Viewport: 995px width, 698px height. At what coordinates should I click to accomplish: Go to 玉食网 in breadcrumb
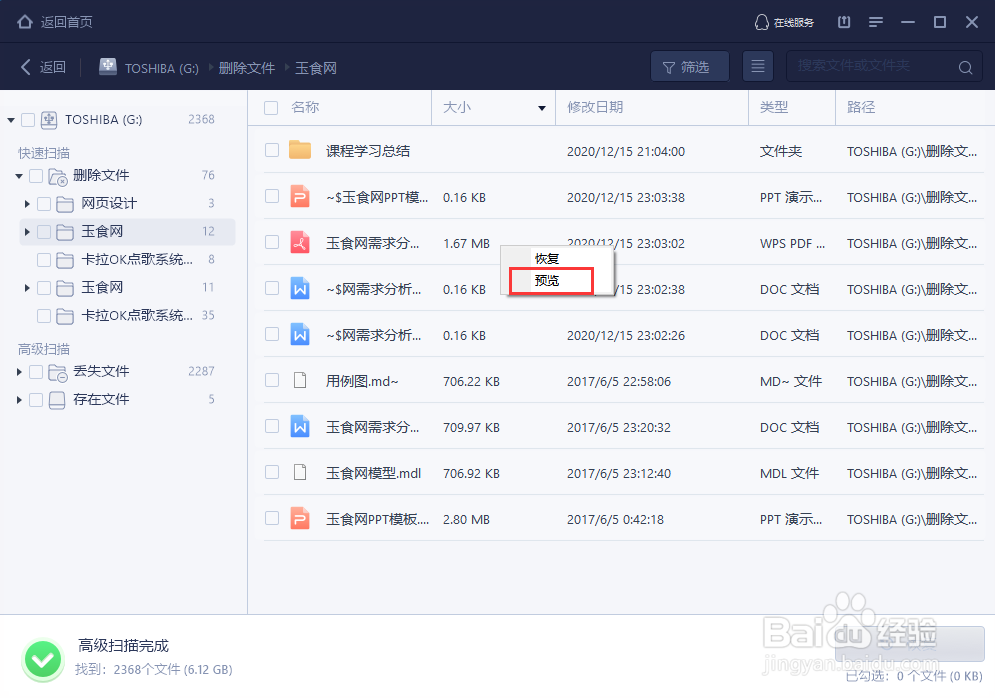[x=315, y=68]
